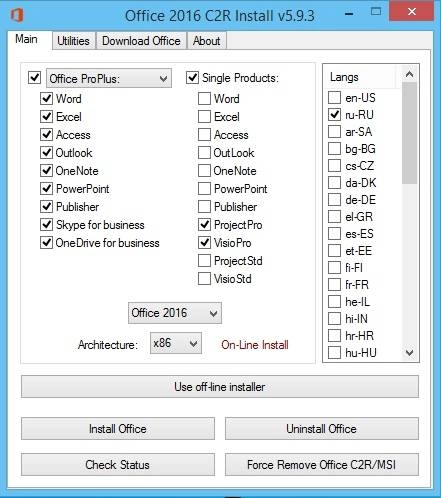Select the es-ES language checkbox
The image size is (441, 498).
coord(334,234)
